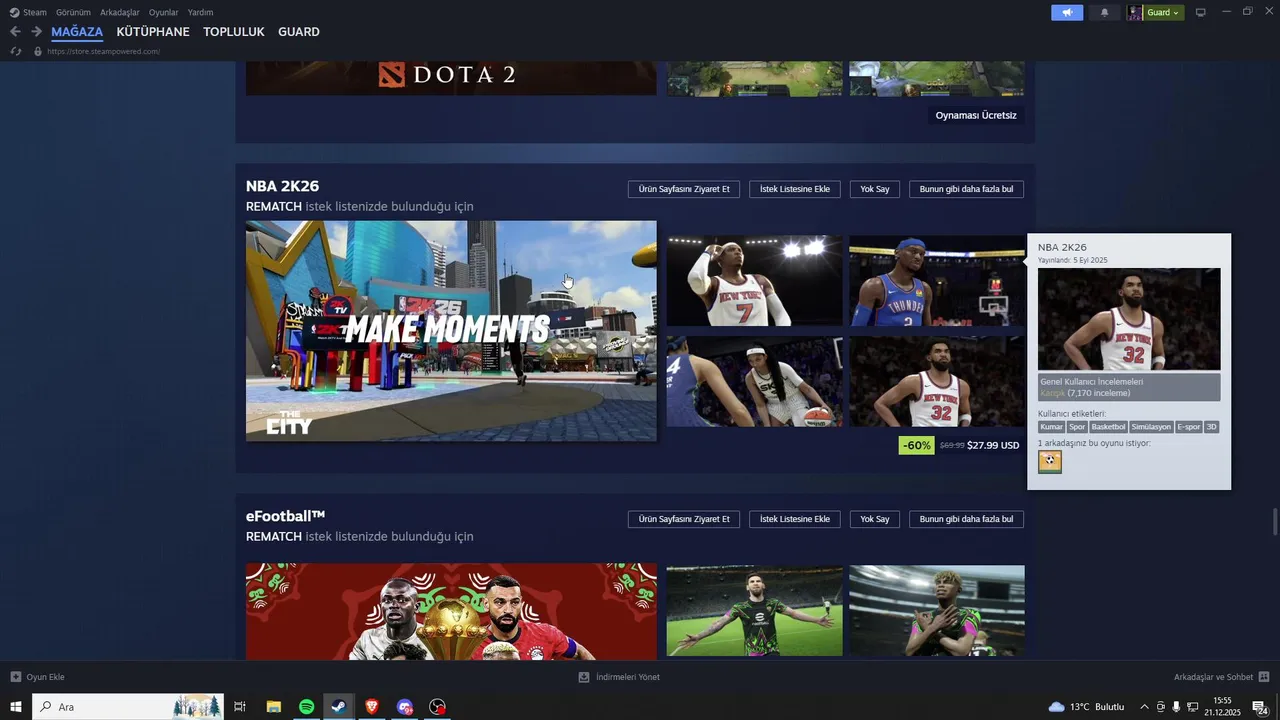Viewport: 1280px width, 720px height.
Task: Open the Yardım menu
Action: [x=200, y=12]
